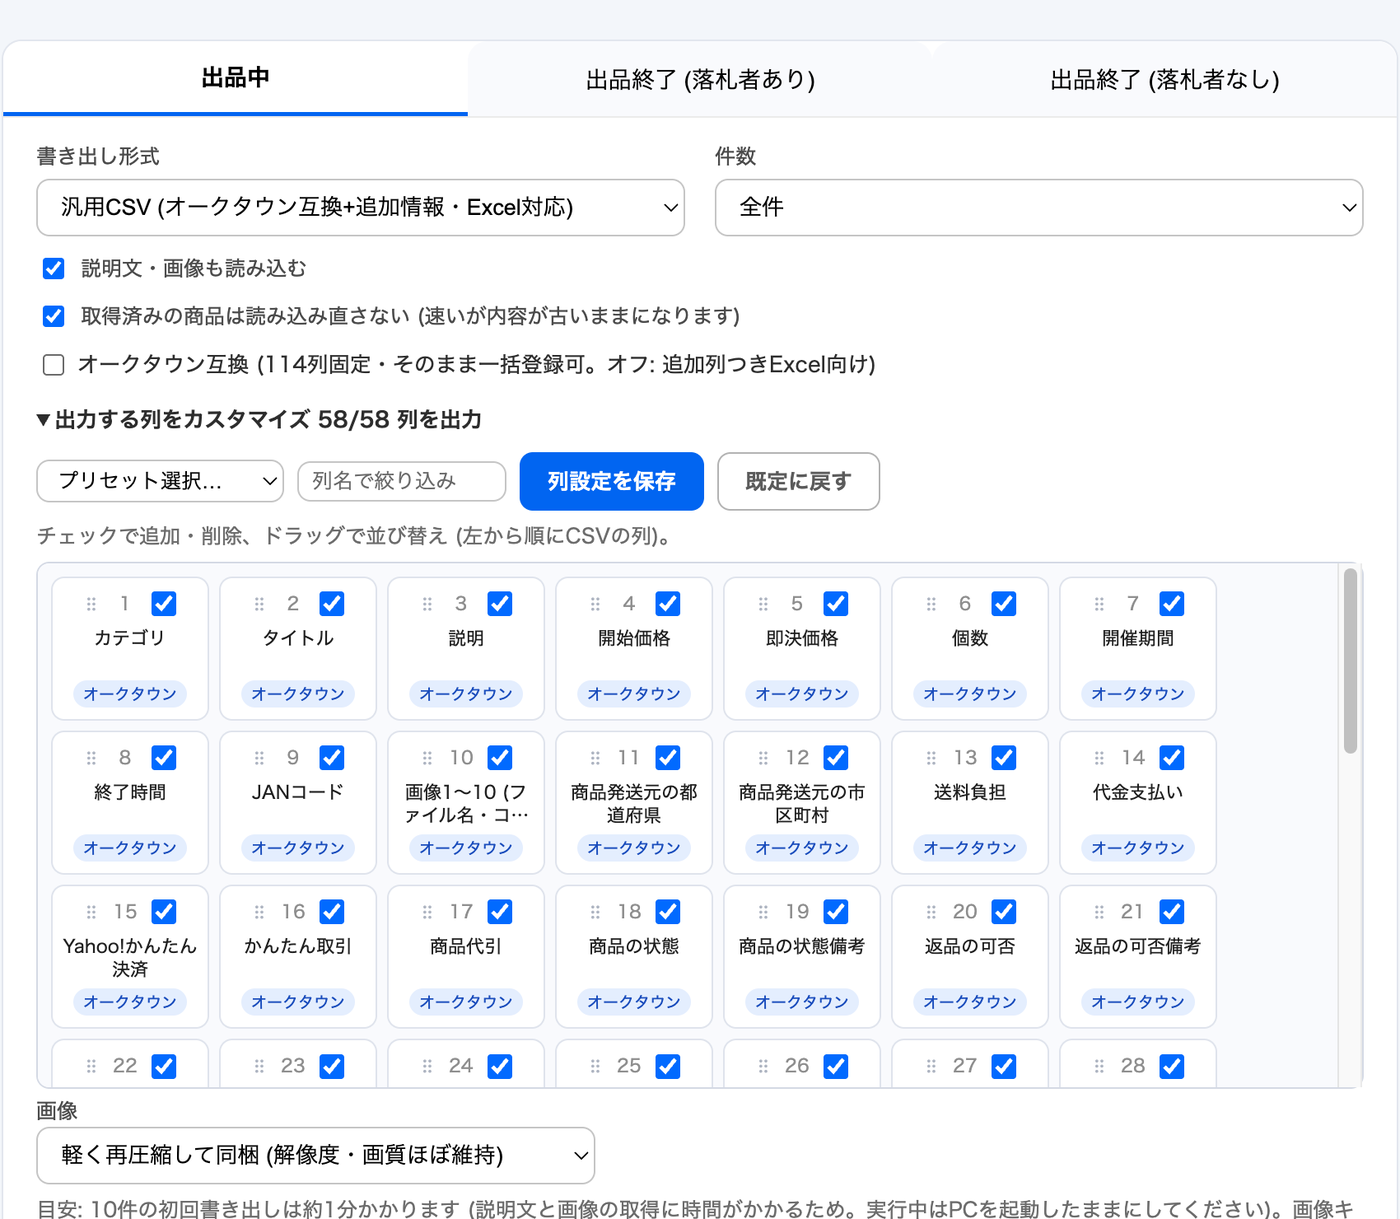The width and height of the screenshot is (1400, 1219).
Task: Click drag handle of 商品の状態備考 card
Action: [763, 912]
